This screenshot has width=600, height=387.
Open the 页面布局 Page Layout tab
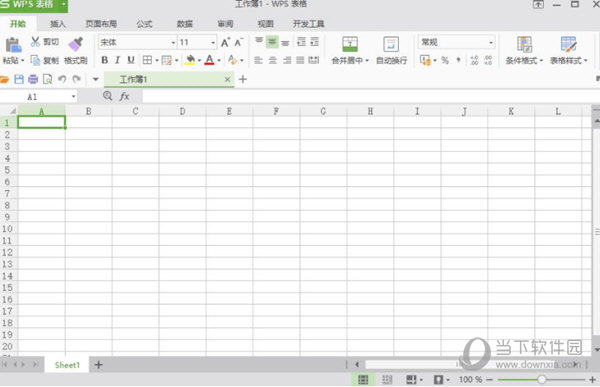coord(101,24)
